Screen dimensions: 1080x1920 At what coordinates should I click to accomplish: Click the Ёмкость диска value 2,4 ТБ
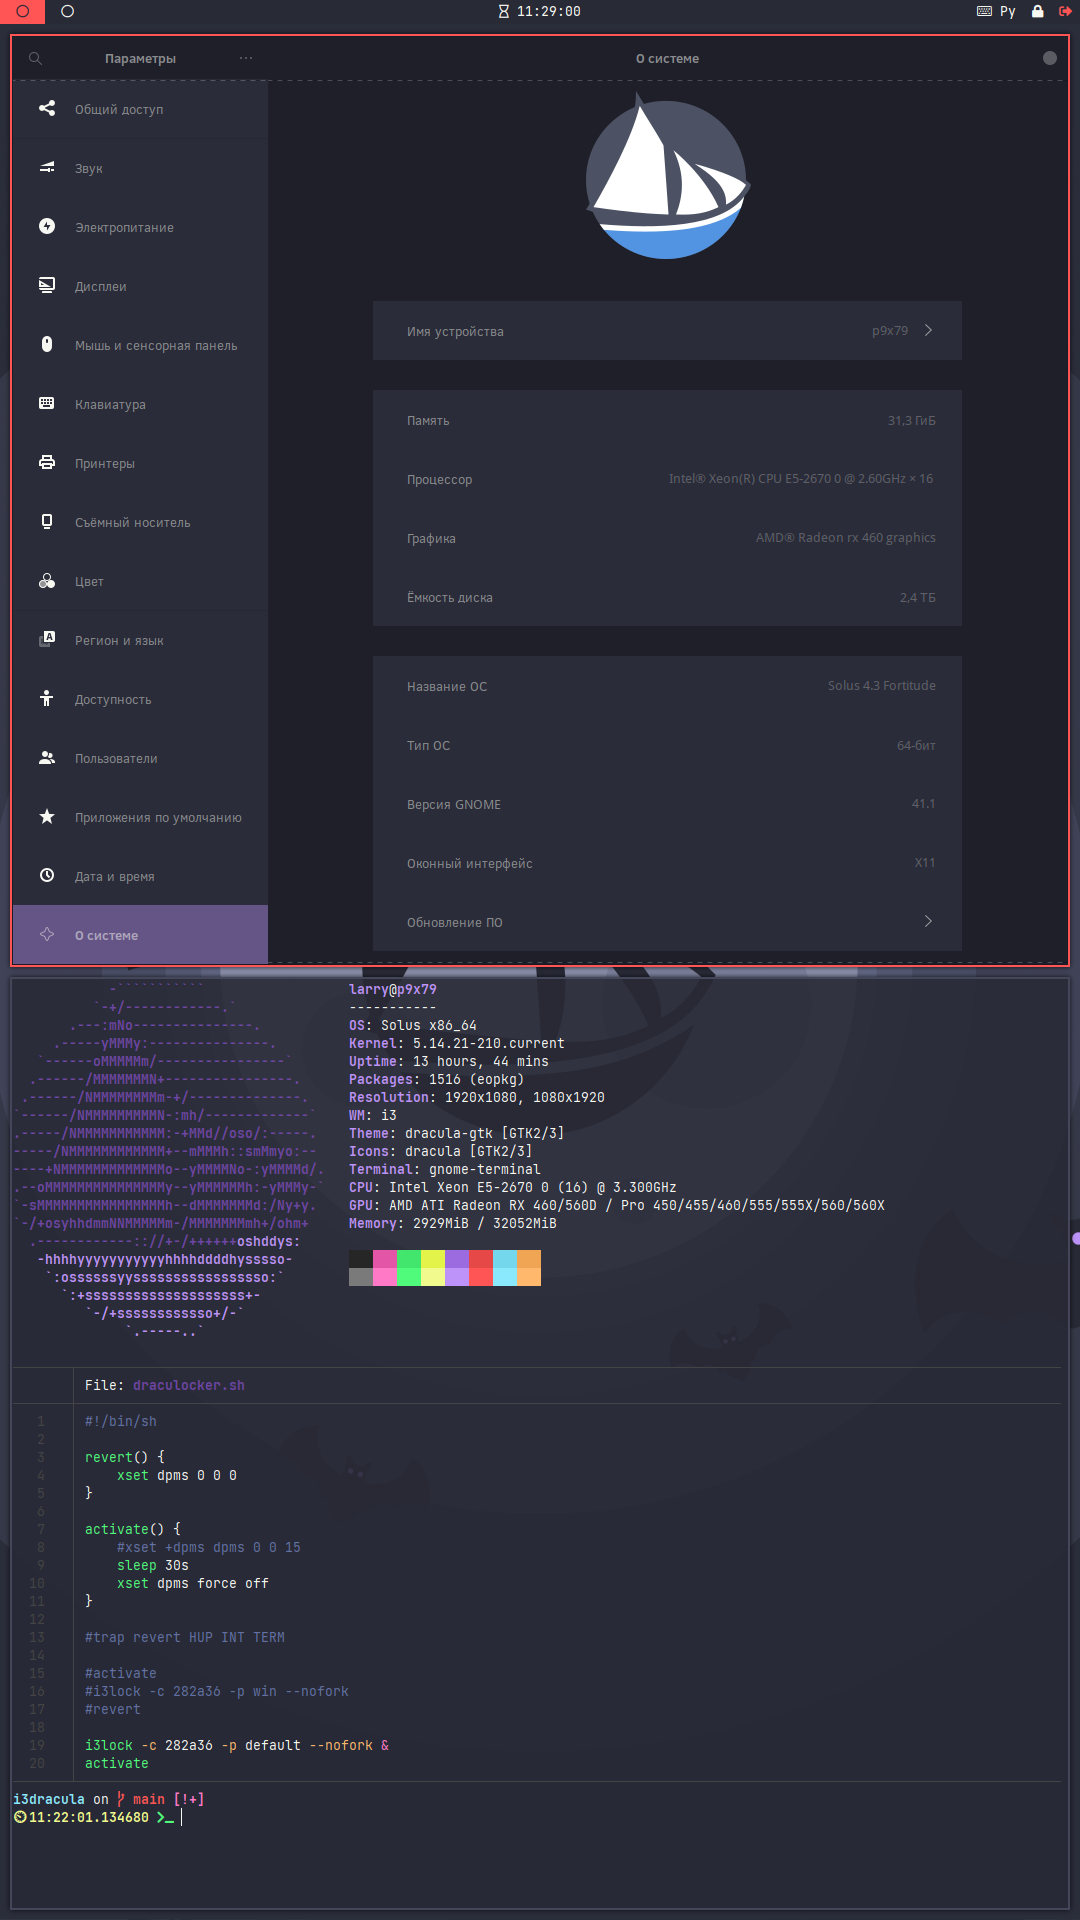tap(918, 597)
